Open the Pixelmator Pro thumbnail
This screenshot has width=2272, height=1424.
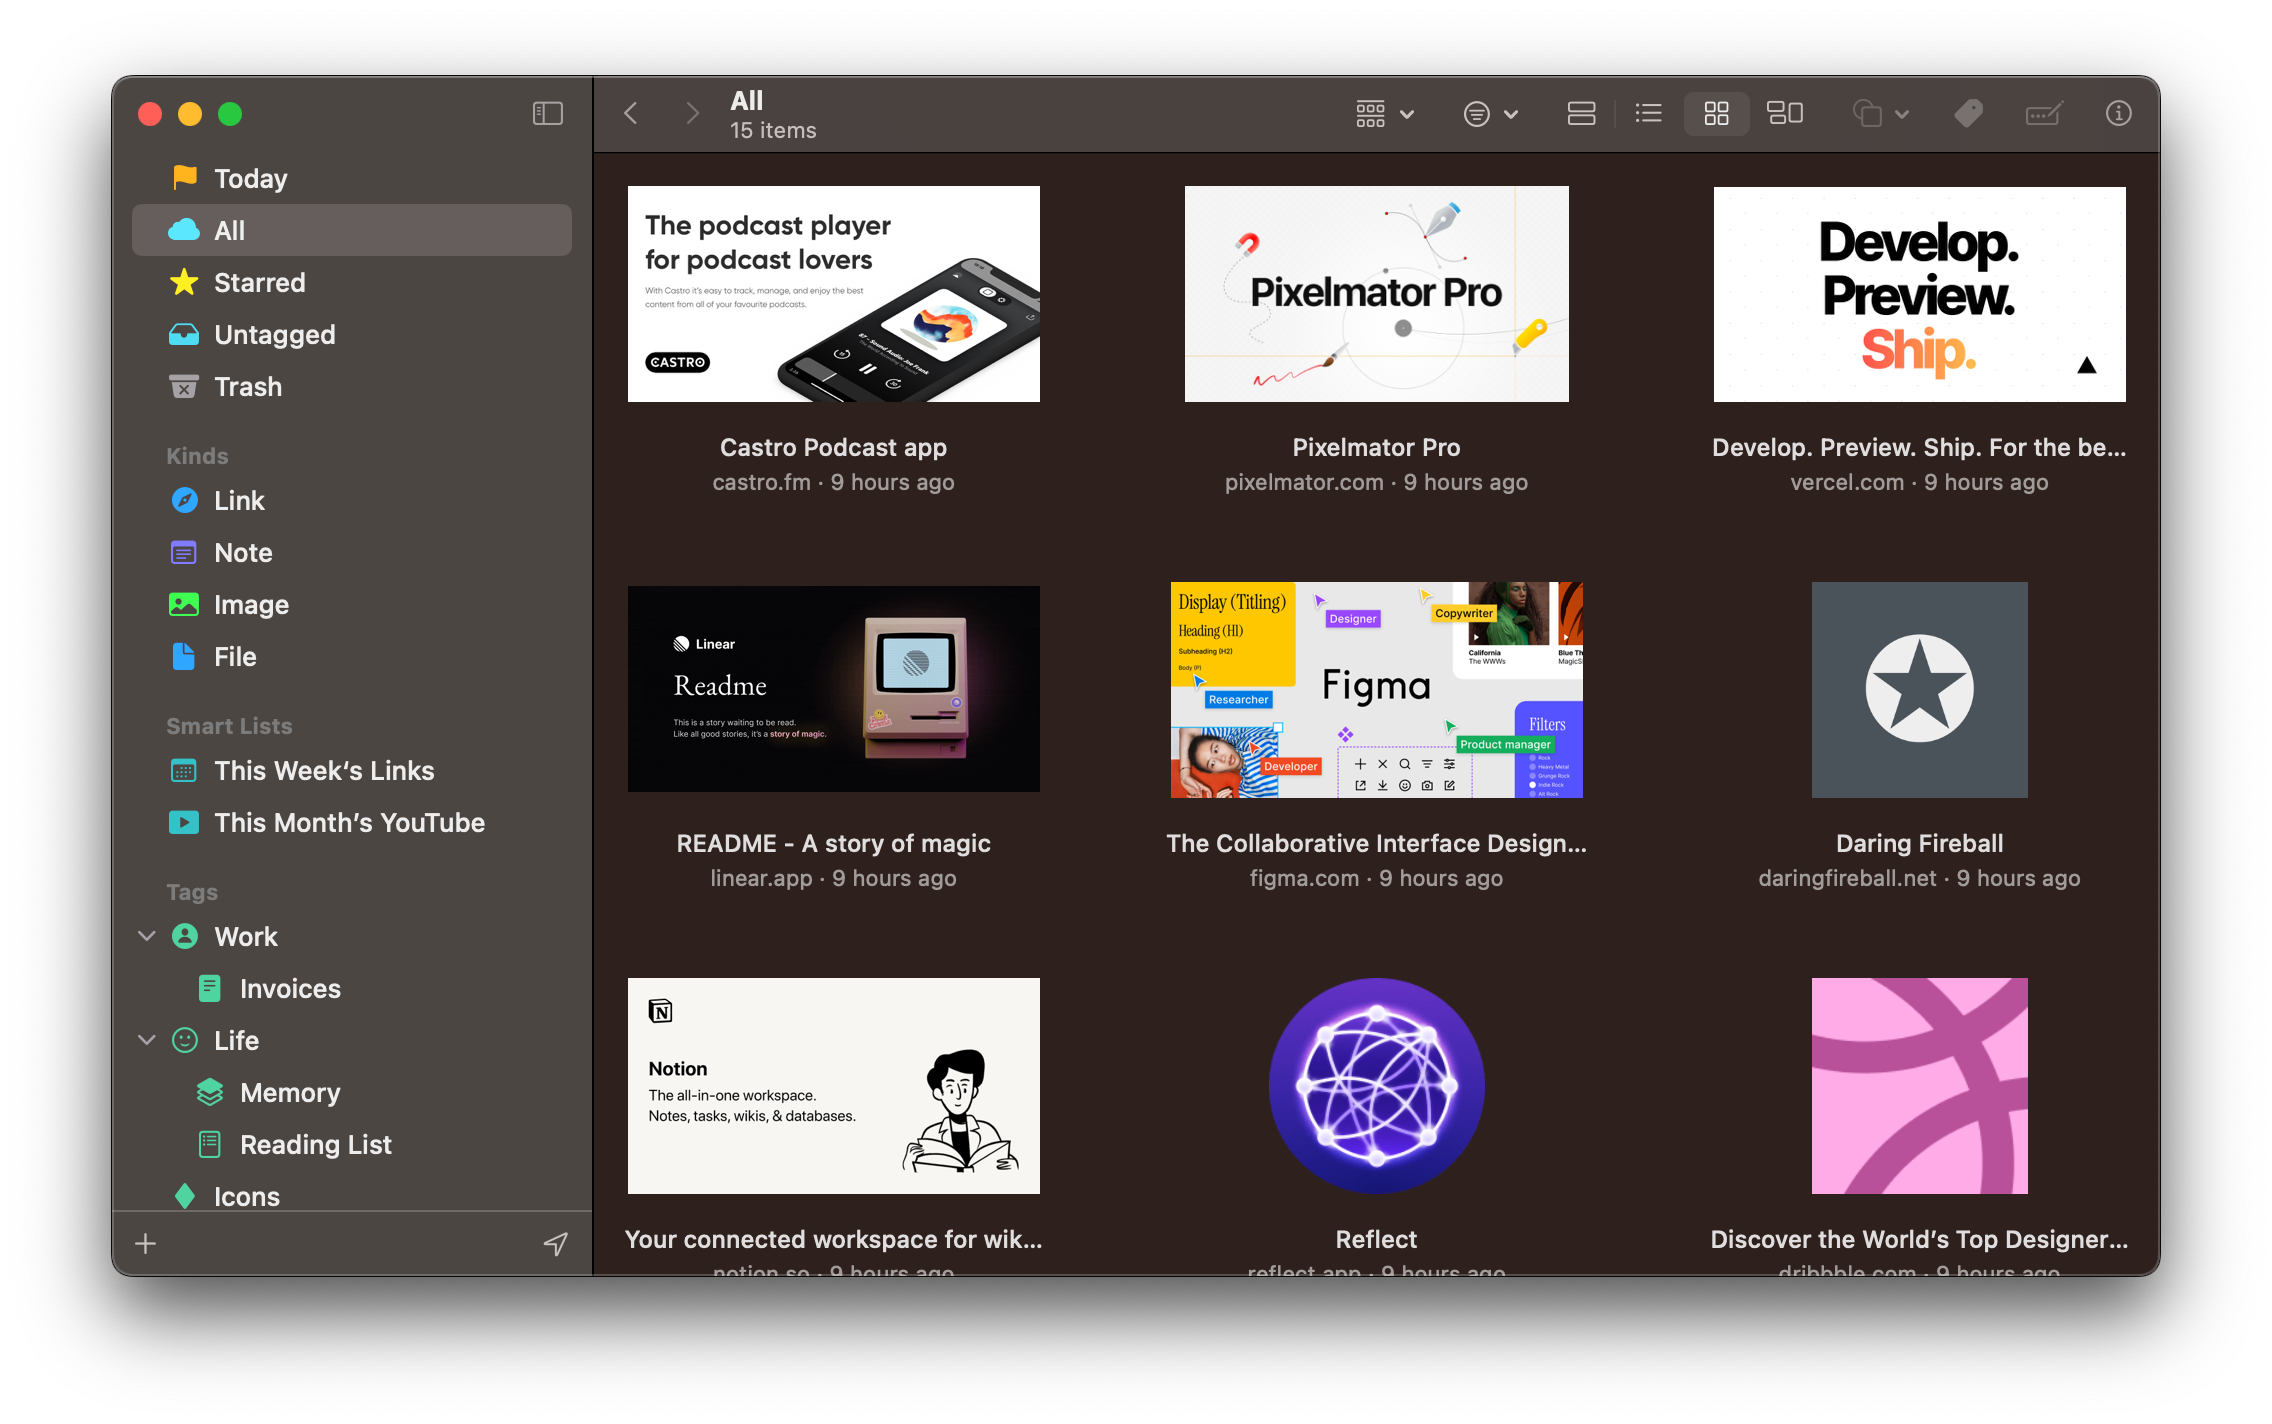click(x=1376, y=294)
